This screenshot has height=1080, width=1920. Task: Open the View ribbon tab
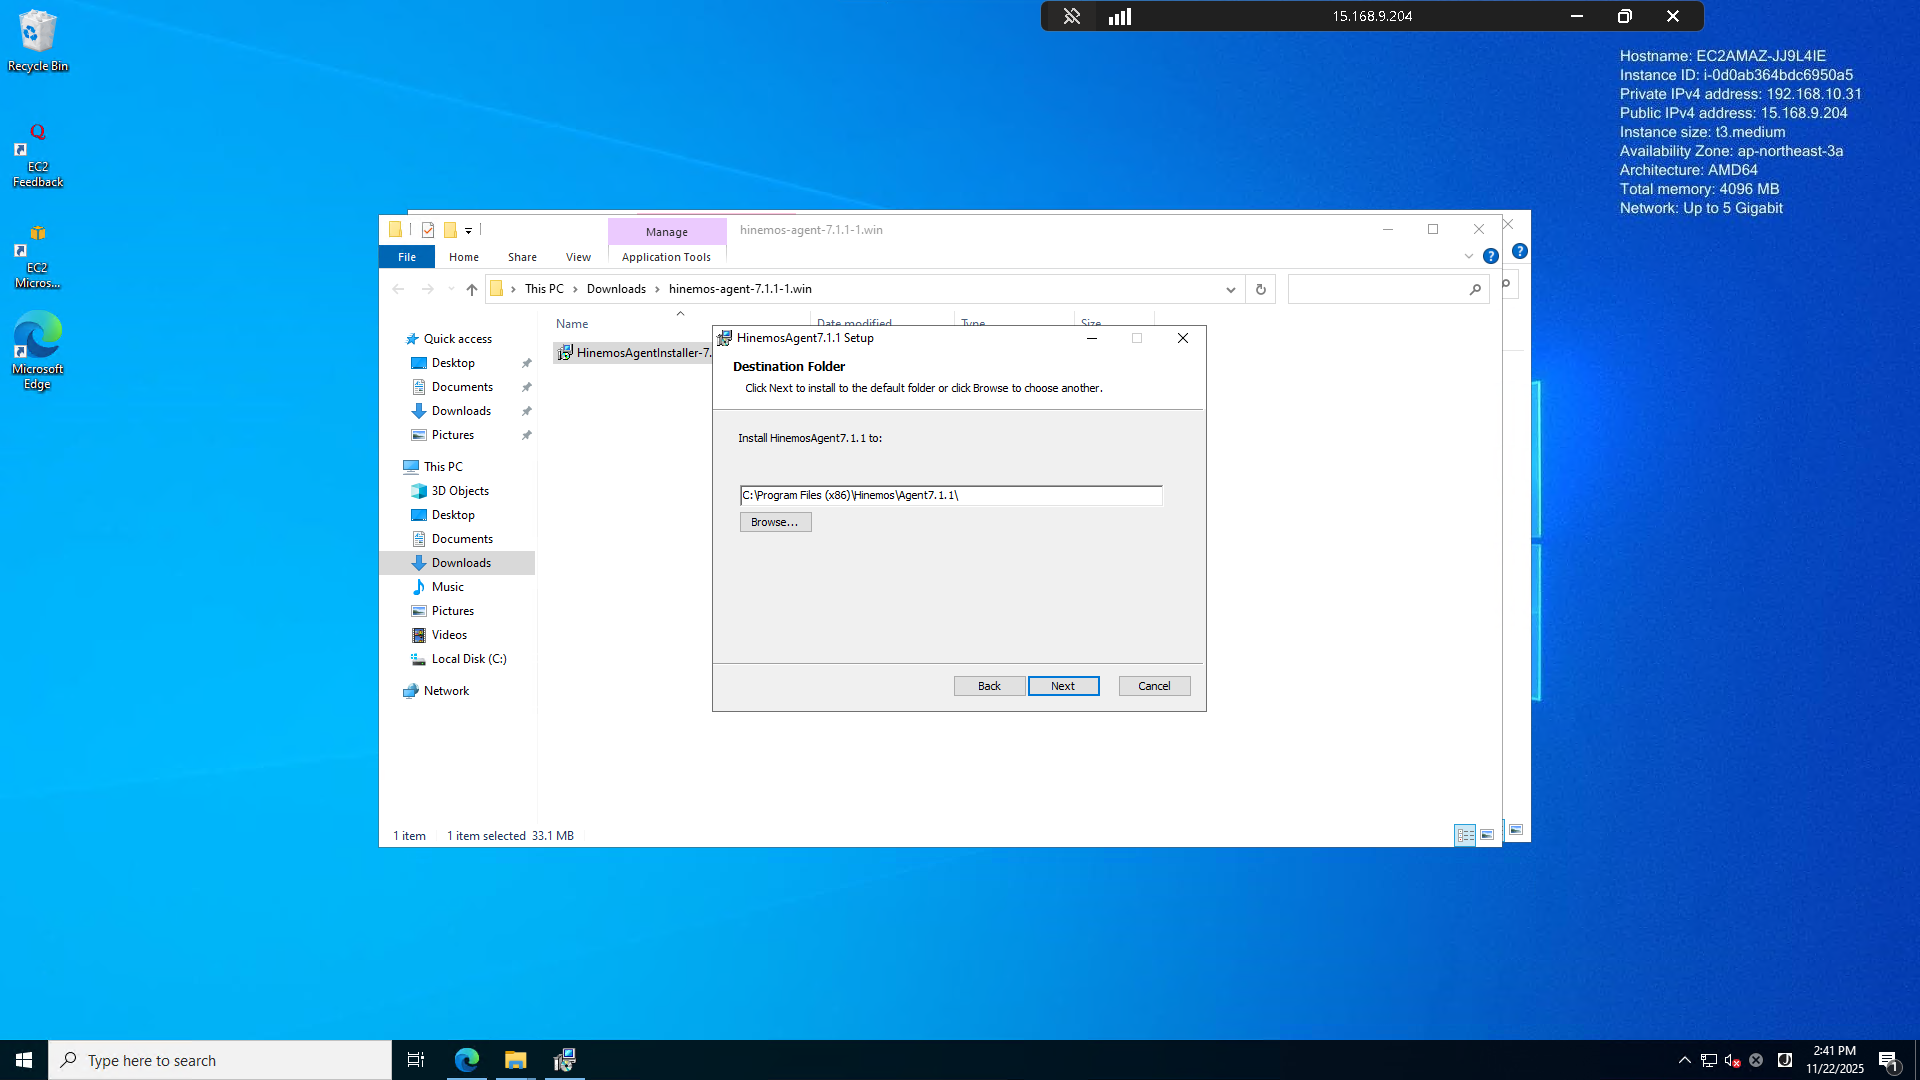578,257
